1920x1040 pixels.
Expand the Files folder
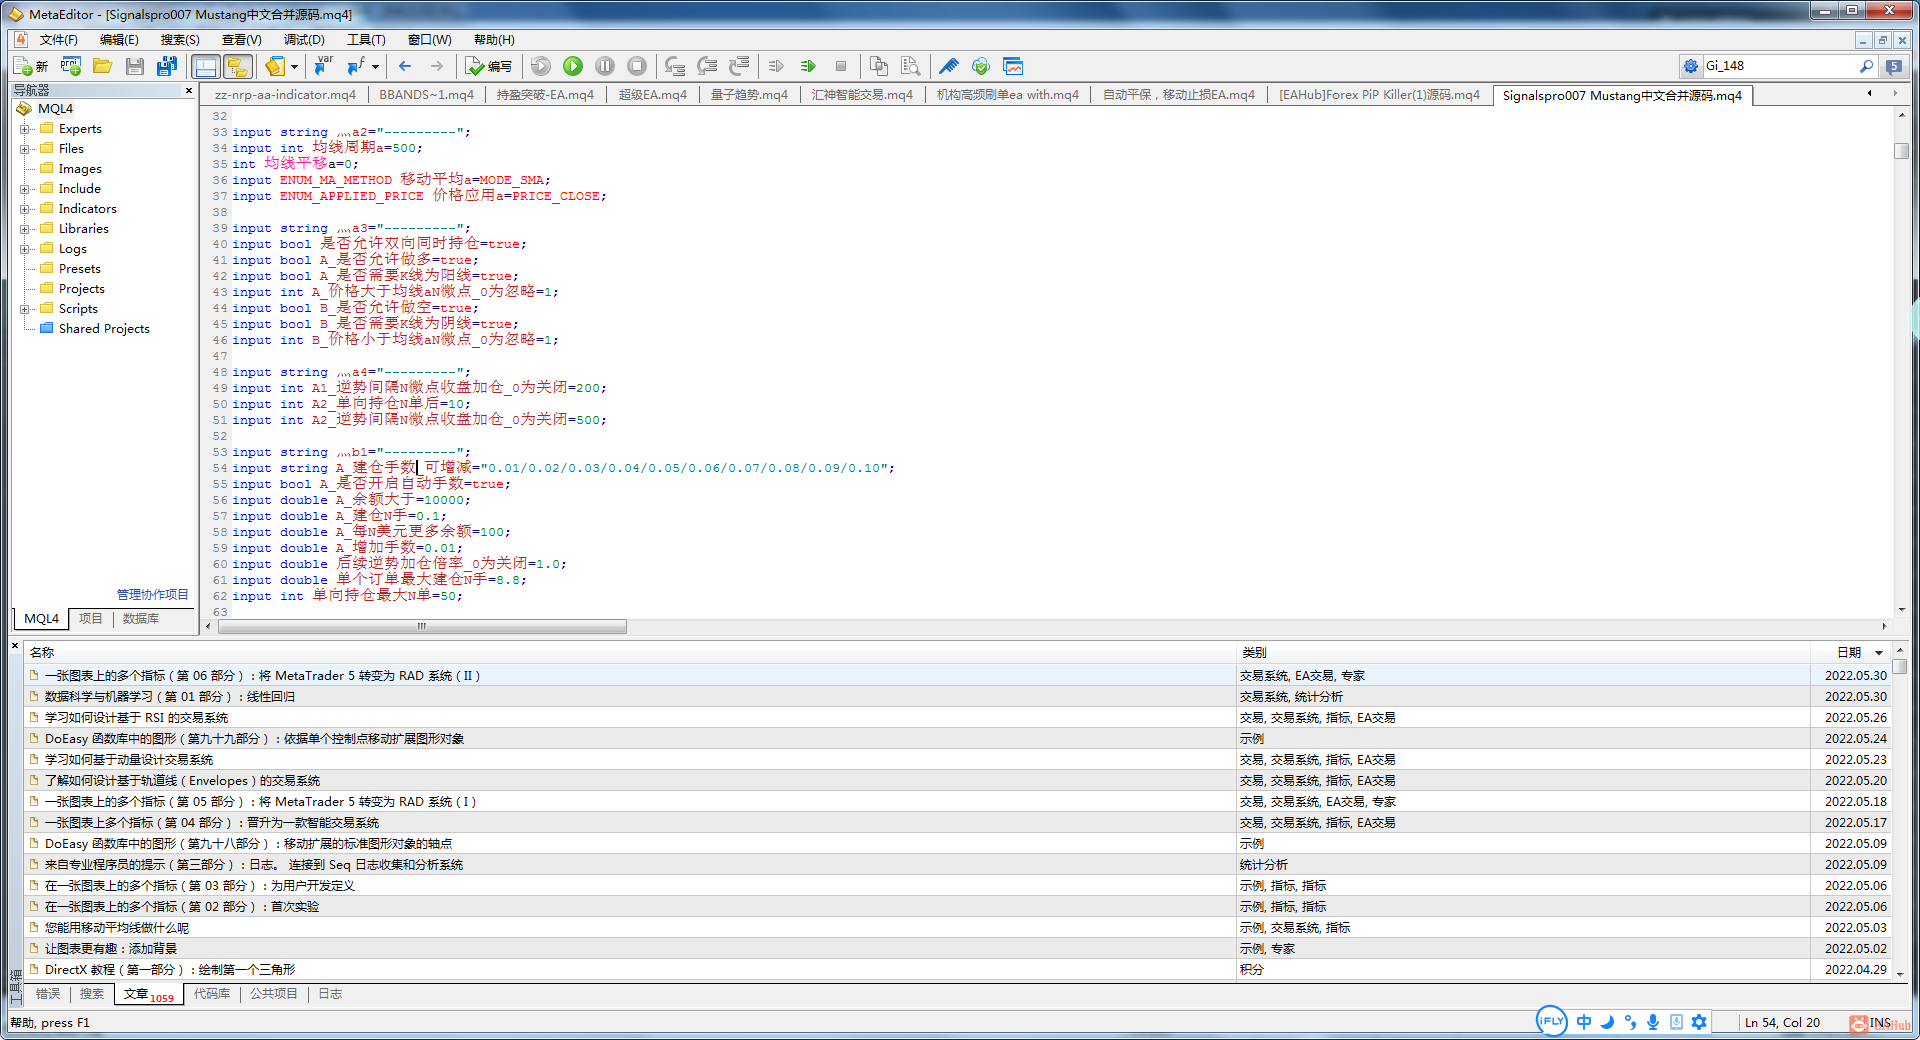pyautogui.click(x=25, y=149)
